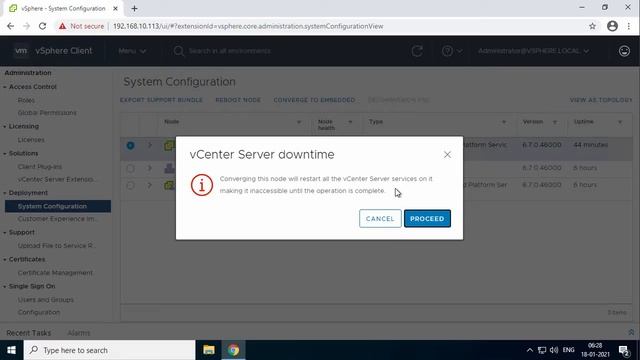640x360 pixels.
Task: Select the third node radio button
Action: 130,185
